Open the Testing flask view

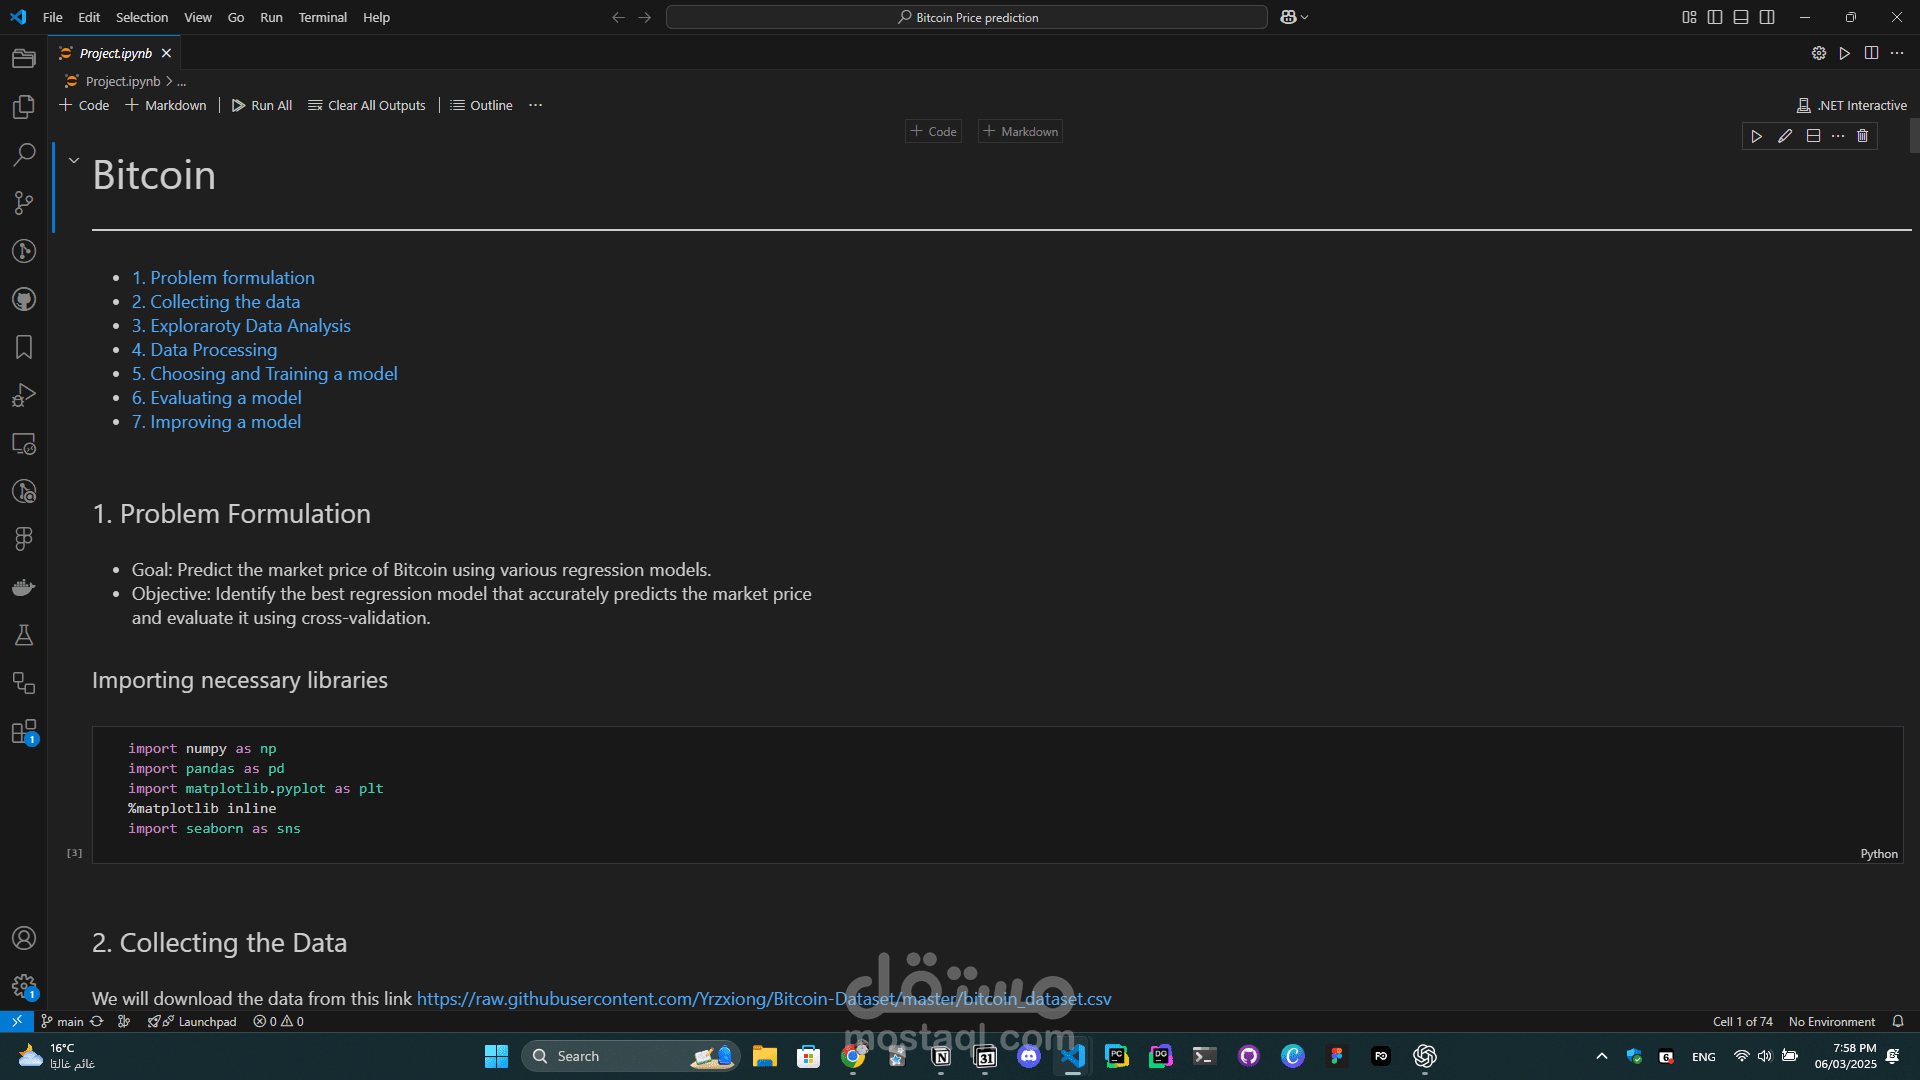click(24, 635)
